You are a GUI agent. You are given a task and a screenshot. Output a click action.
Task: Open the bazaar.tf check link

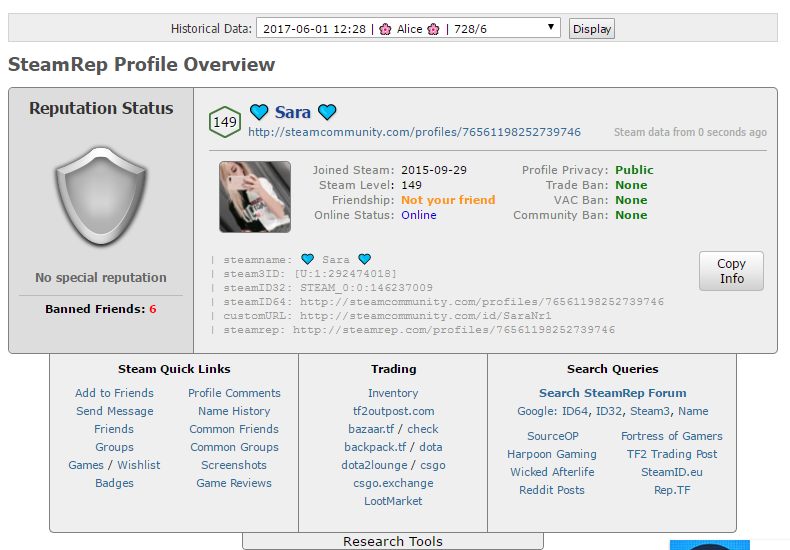pos(423,429)
